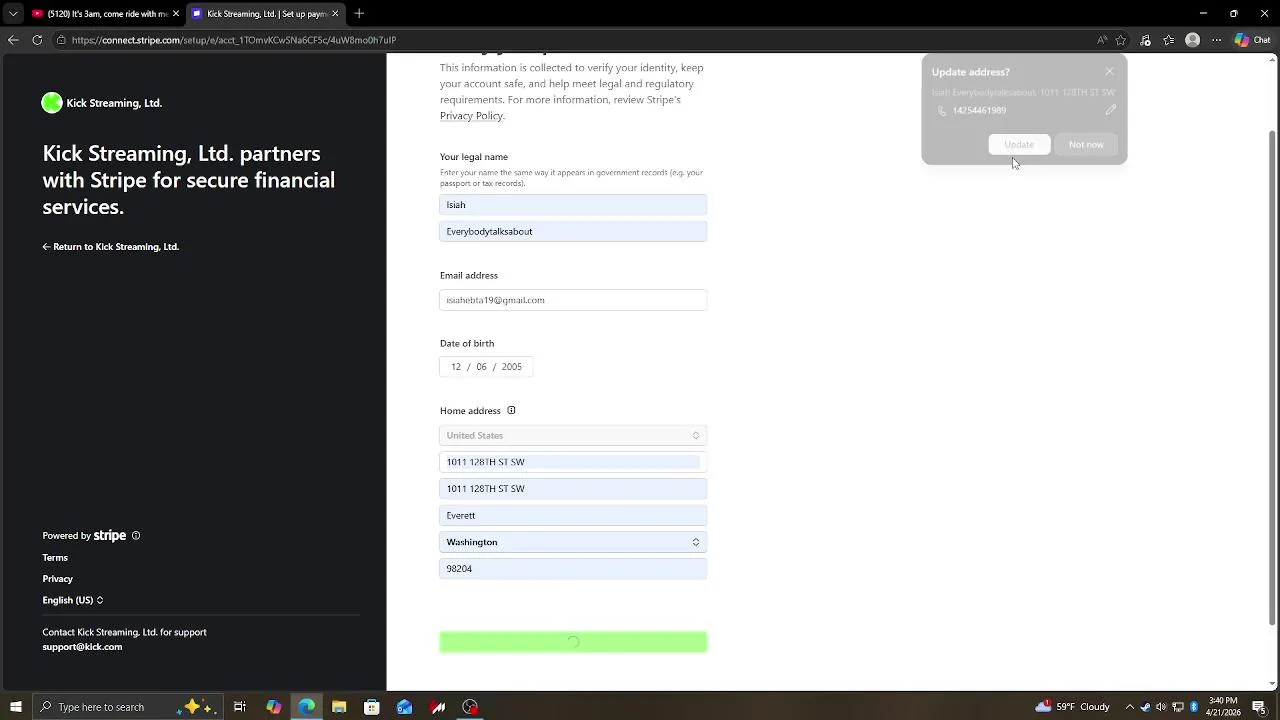Open the Windows notification center icon
The height and width of the screenshot is (720, 1280).
(x=1259, y=707)
